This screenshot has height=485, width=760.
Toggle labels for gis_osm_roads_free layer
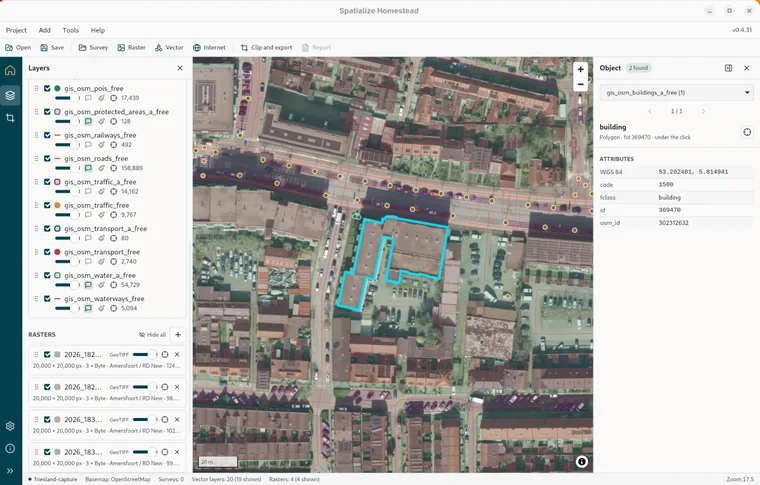88,168
